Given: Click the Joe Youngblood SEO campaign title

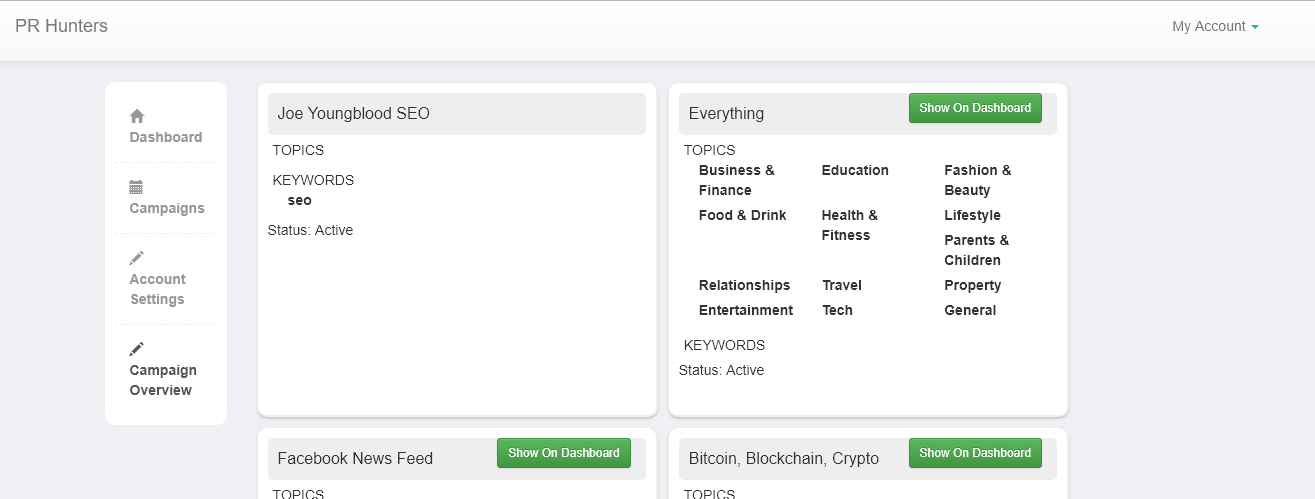Looking at the screenshot, I should pos(354,114).
